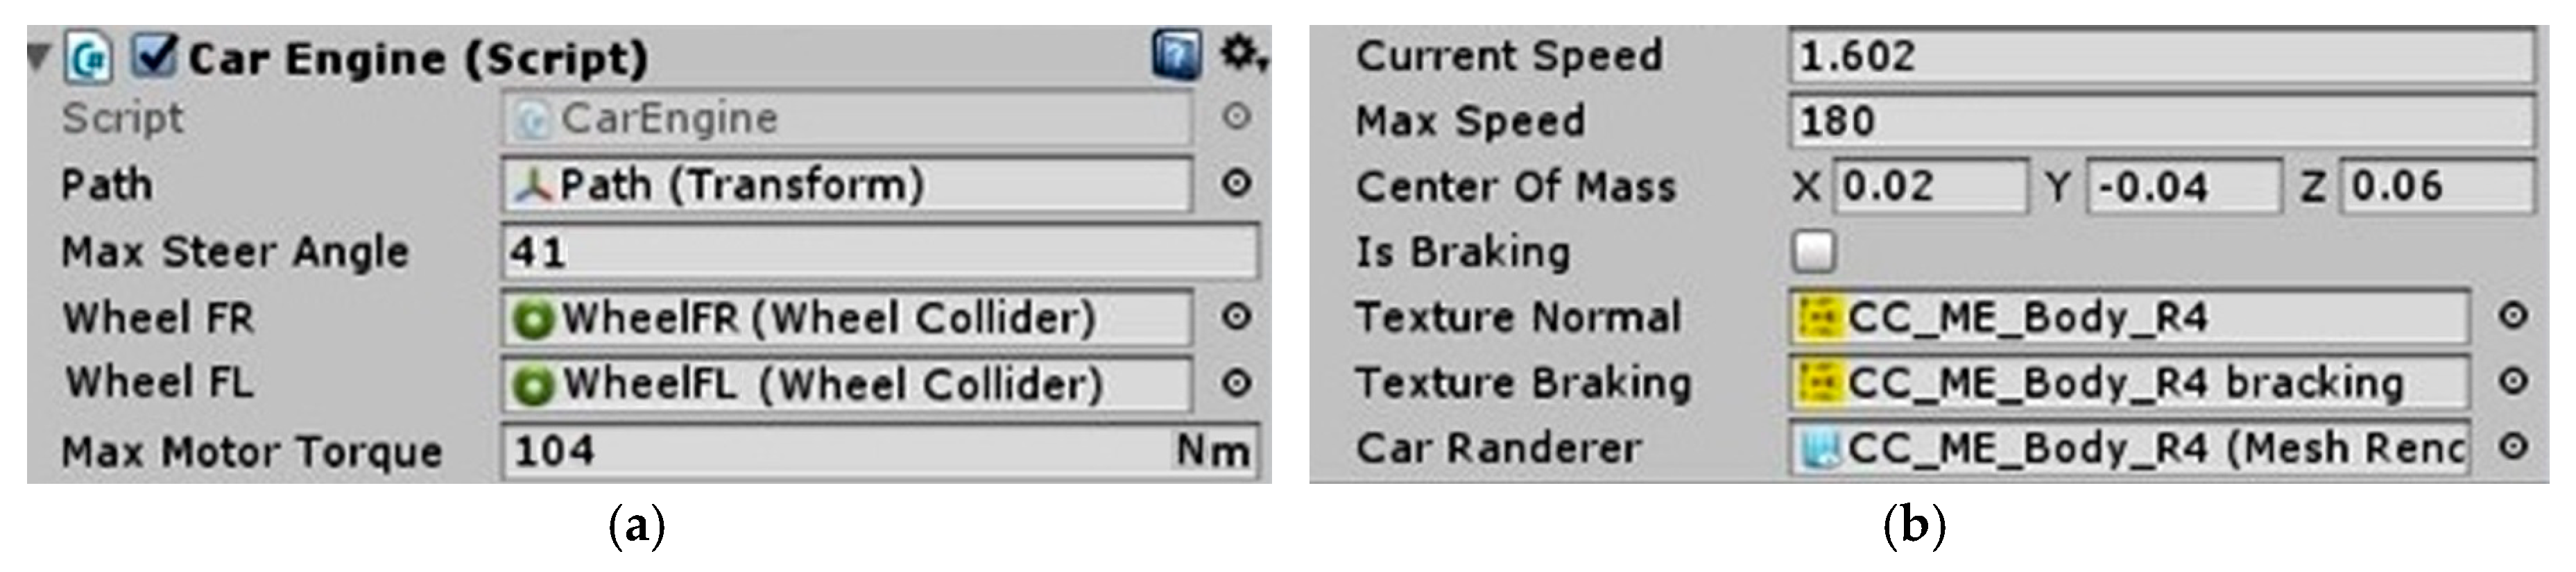
Task: Open object picker for Texture Braking
Action: [2513, 382]
